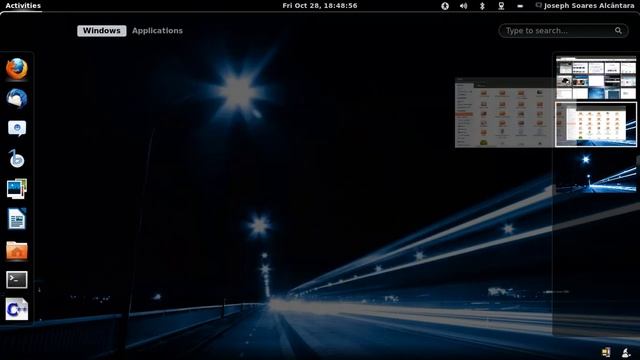Open Shotwell photo viewer icon
The image size is (640, 360).
pyautogui.click(x=17, y=189)
